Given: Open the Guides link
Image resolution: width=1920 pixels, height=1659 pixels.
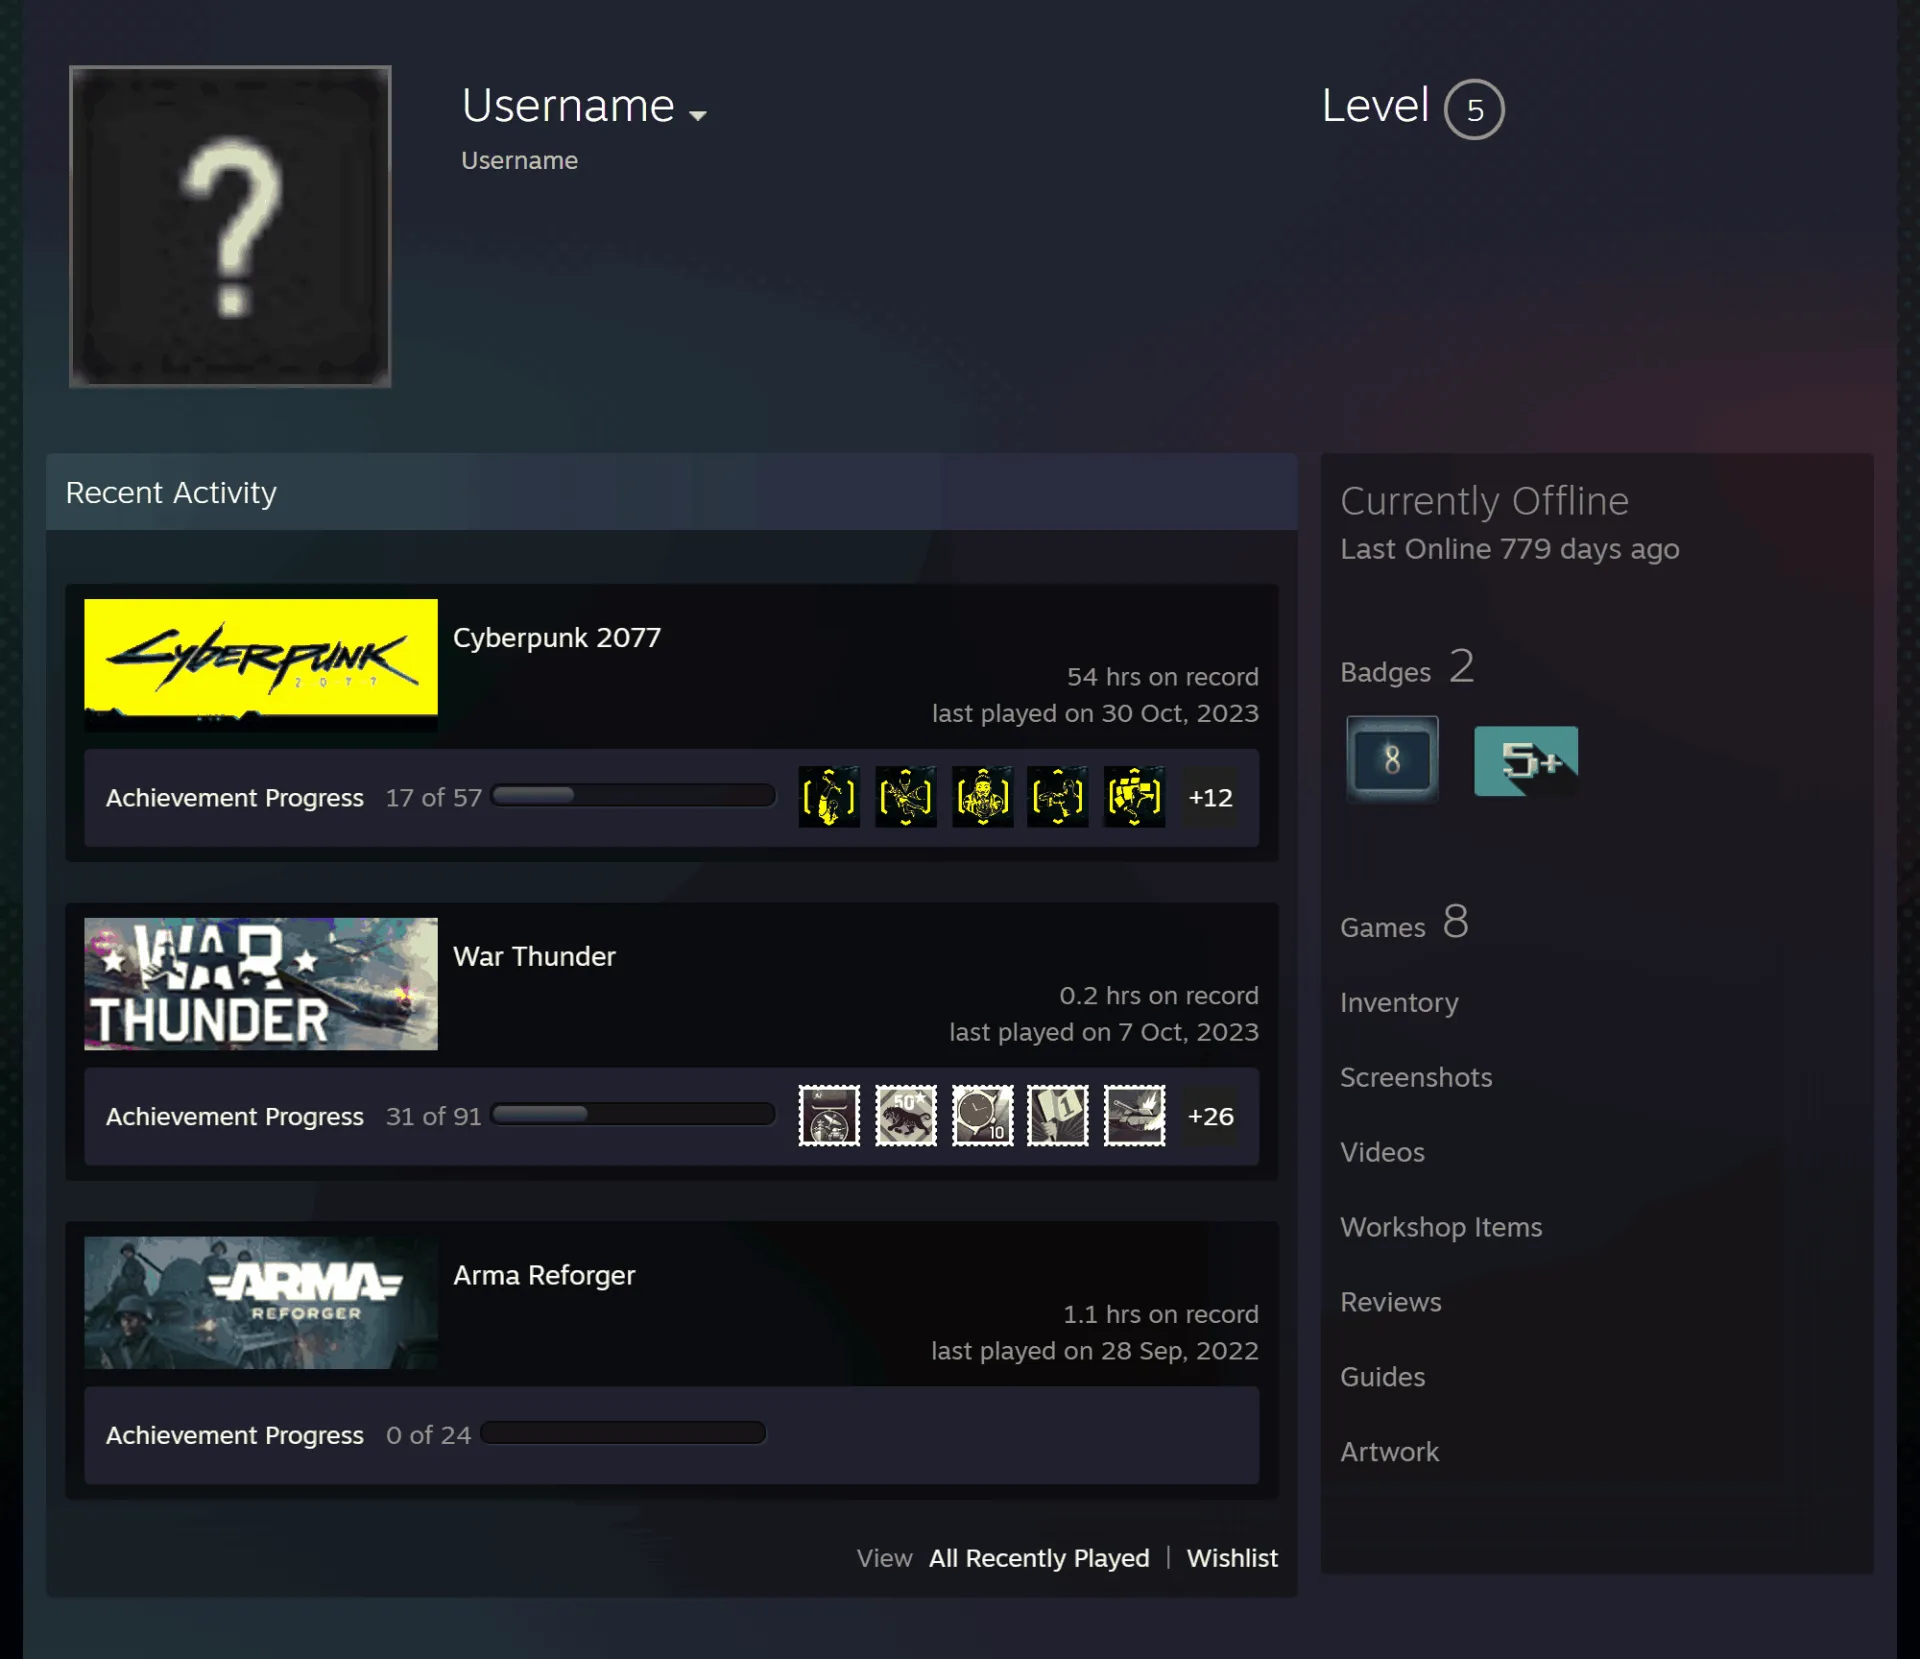Looking at the screenshot, I should pyautogui.click(x=1382, y=1377).
